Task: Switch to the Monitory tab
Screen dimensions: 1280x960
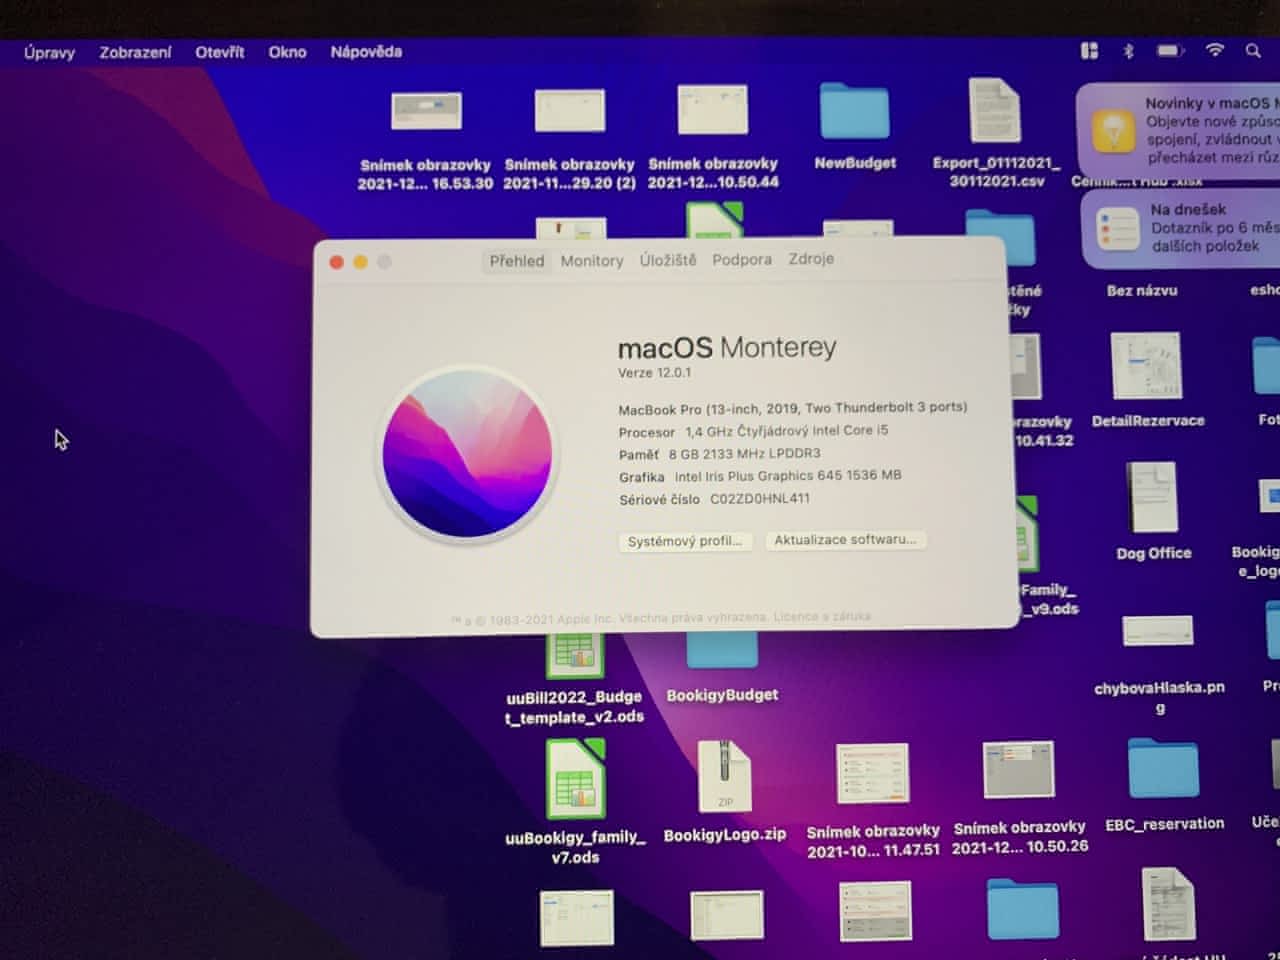Action: point(592,261)
